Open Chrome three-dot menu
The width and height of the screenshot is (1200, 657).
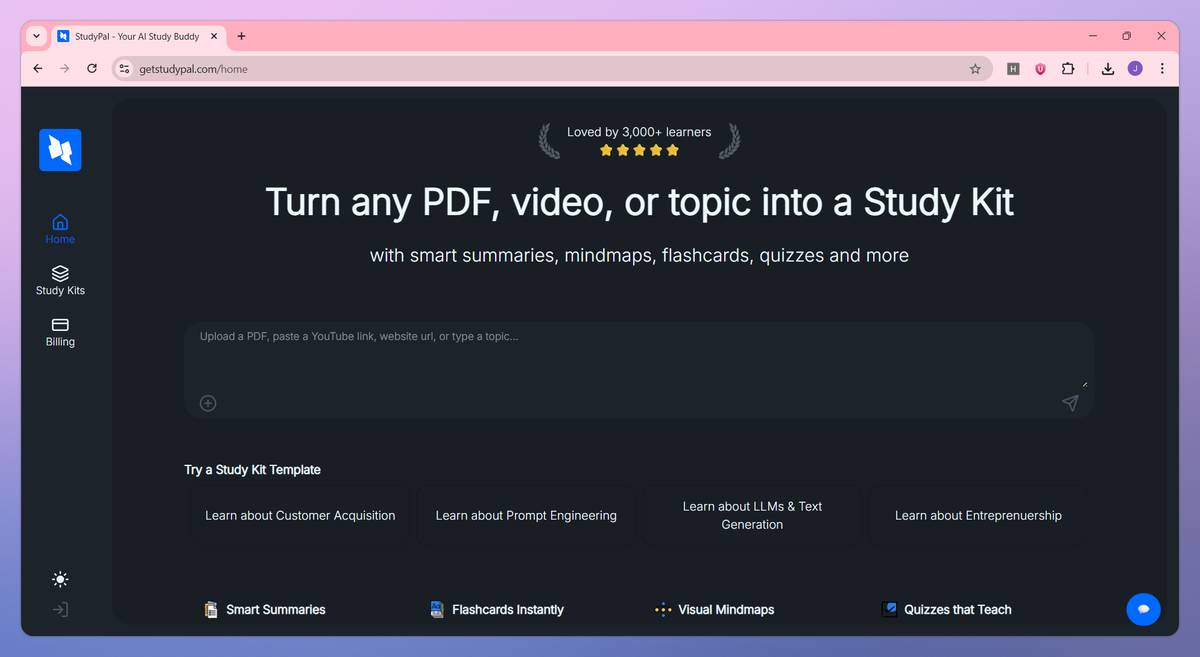[1162, 69]
